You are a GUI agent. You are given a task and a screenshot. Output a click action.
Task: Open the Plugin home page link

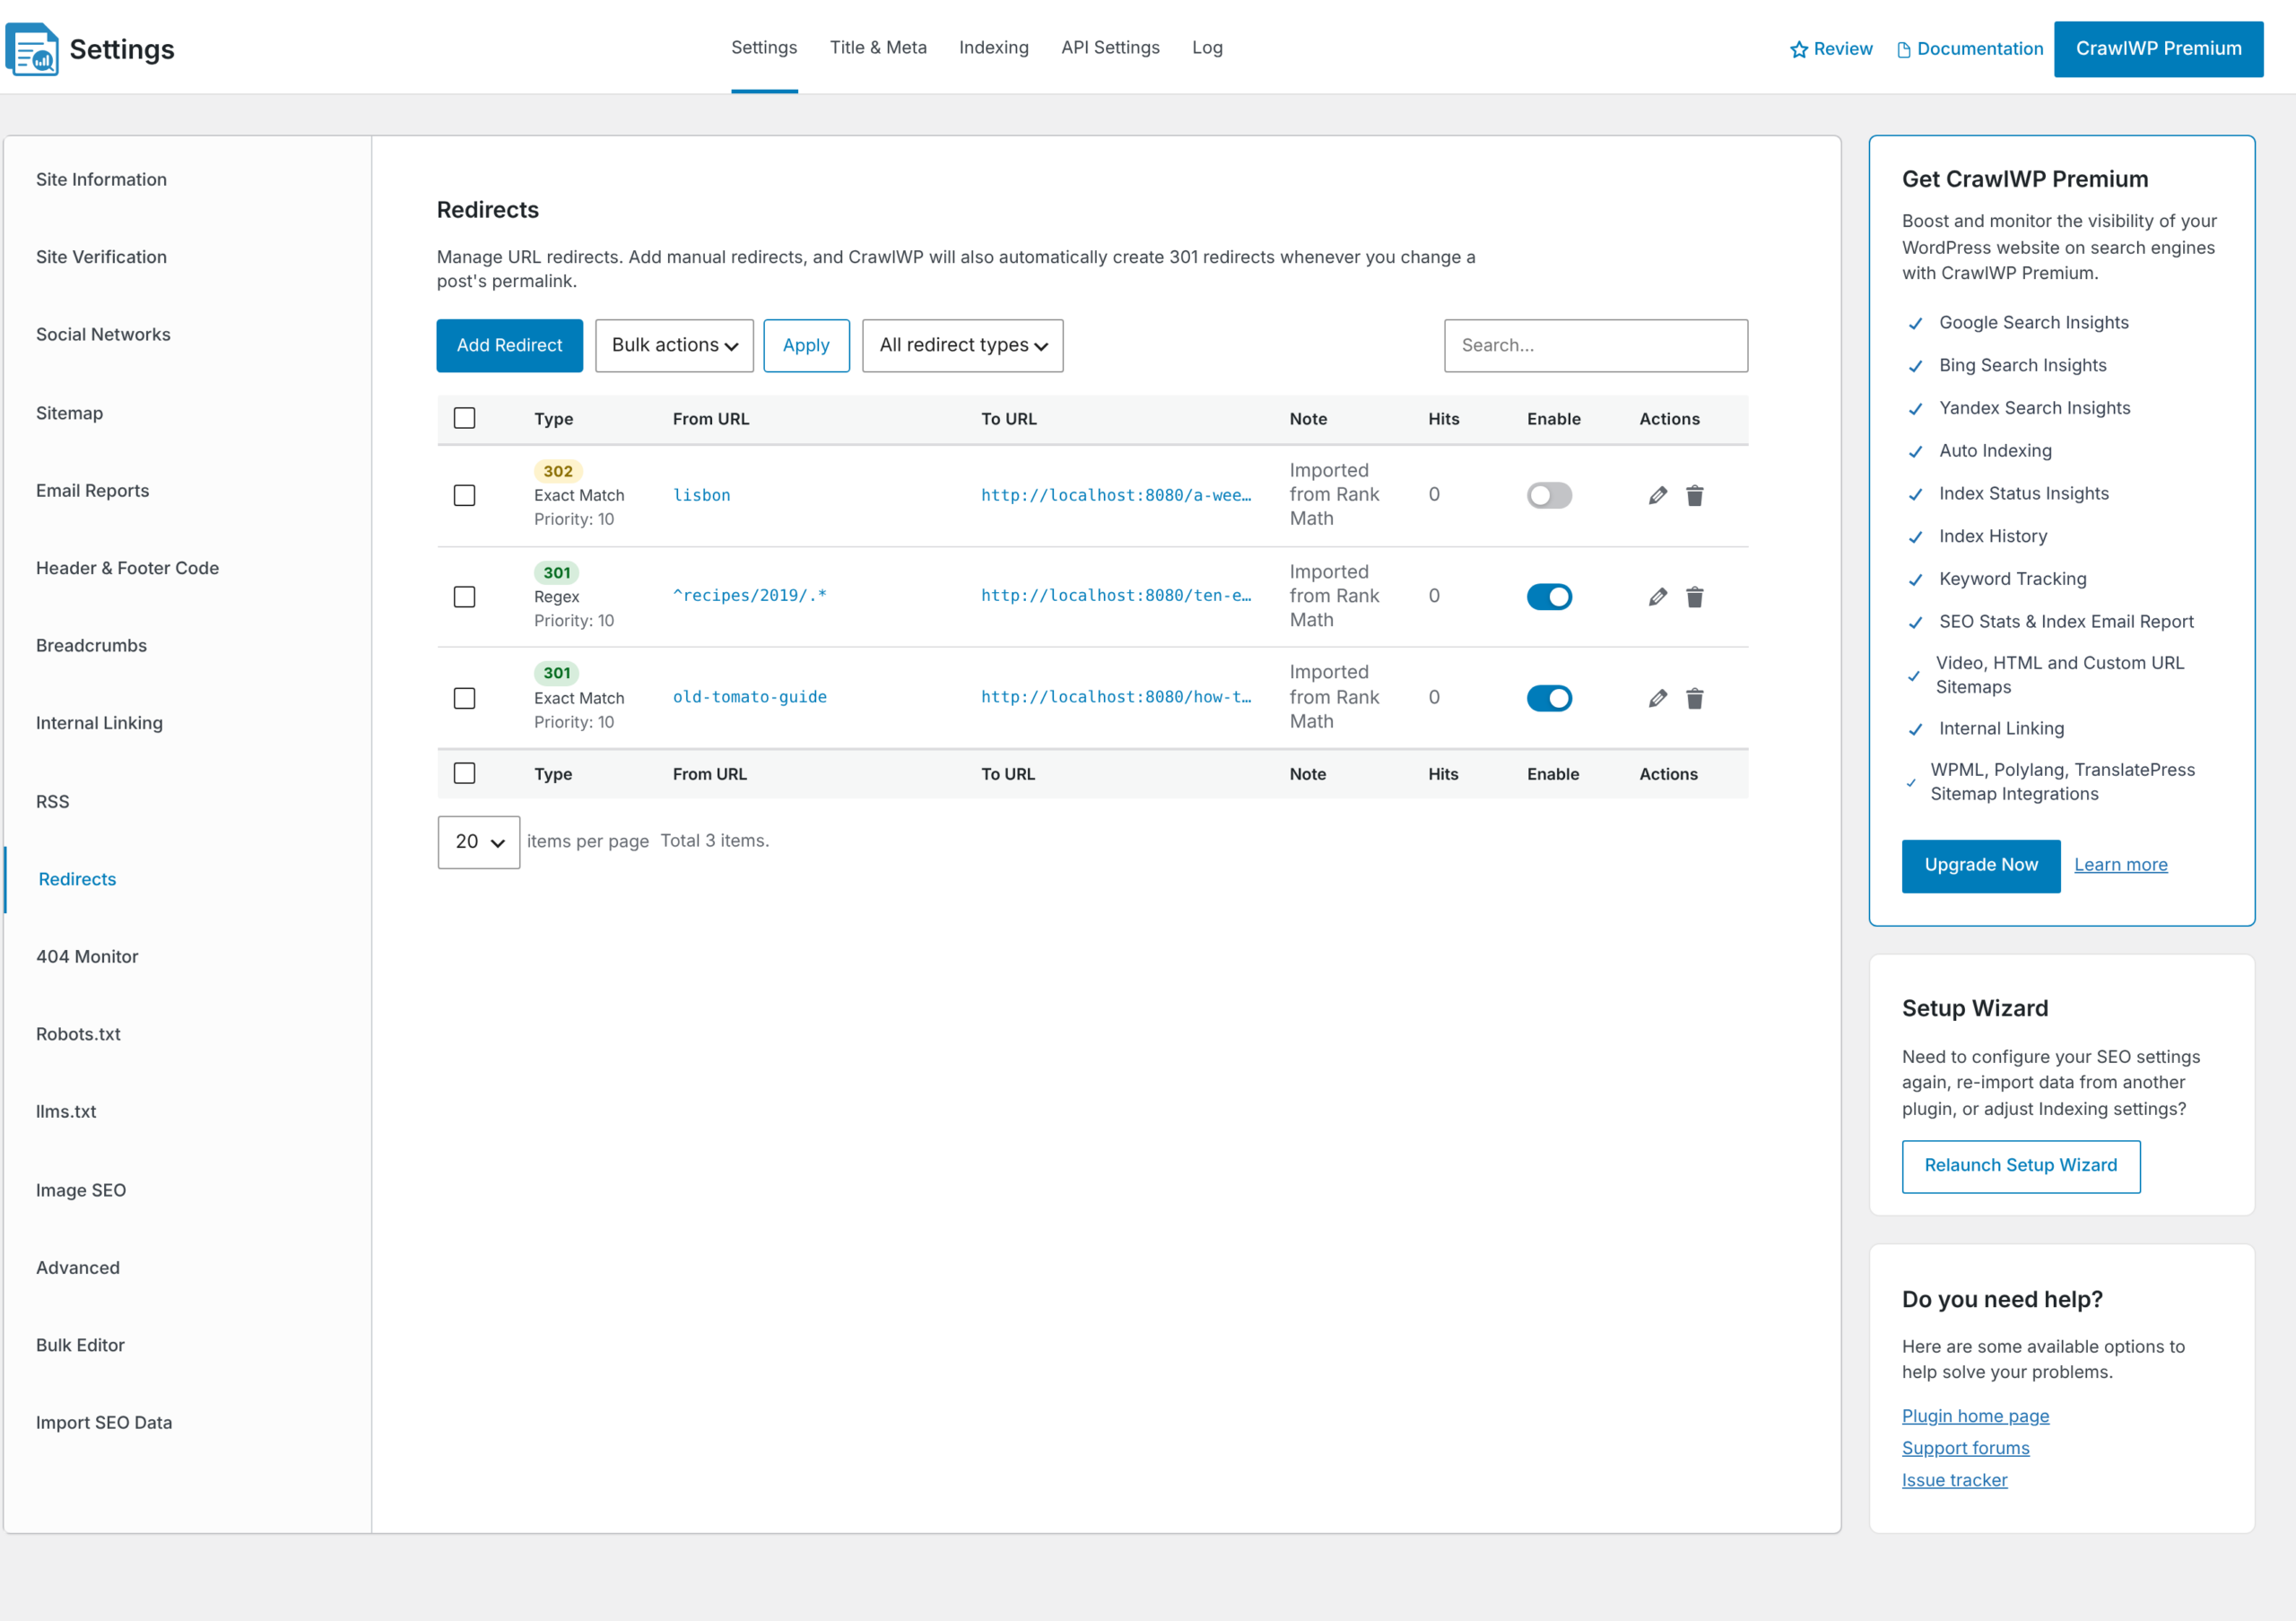(1975, 1416)
